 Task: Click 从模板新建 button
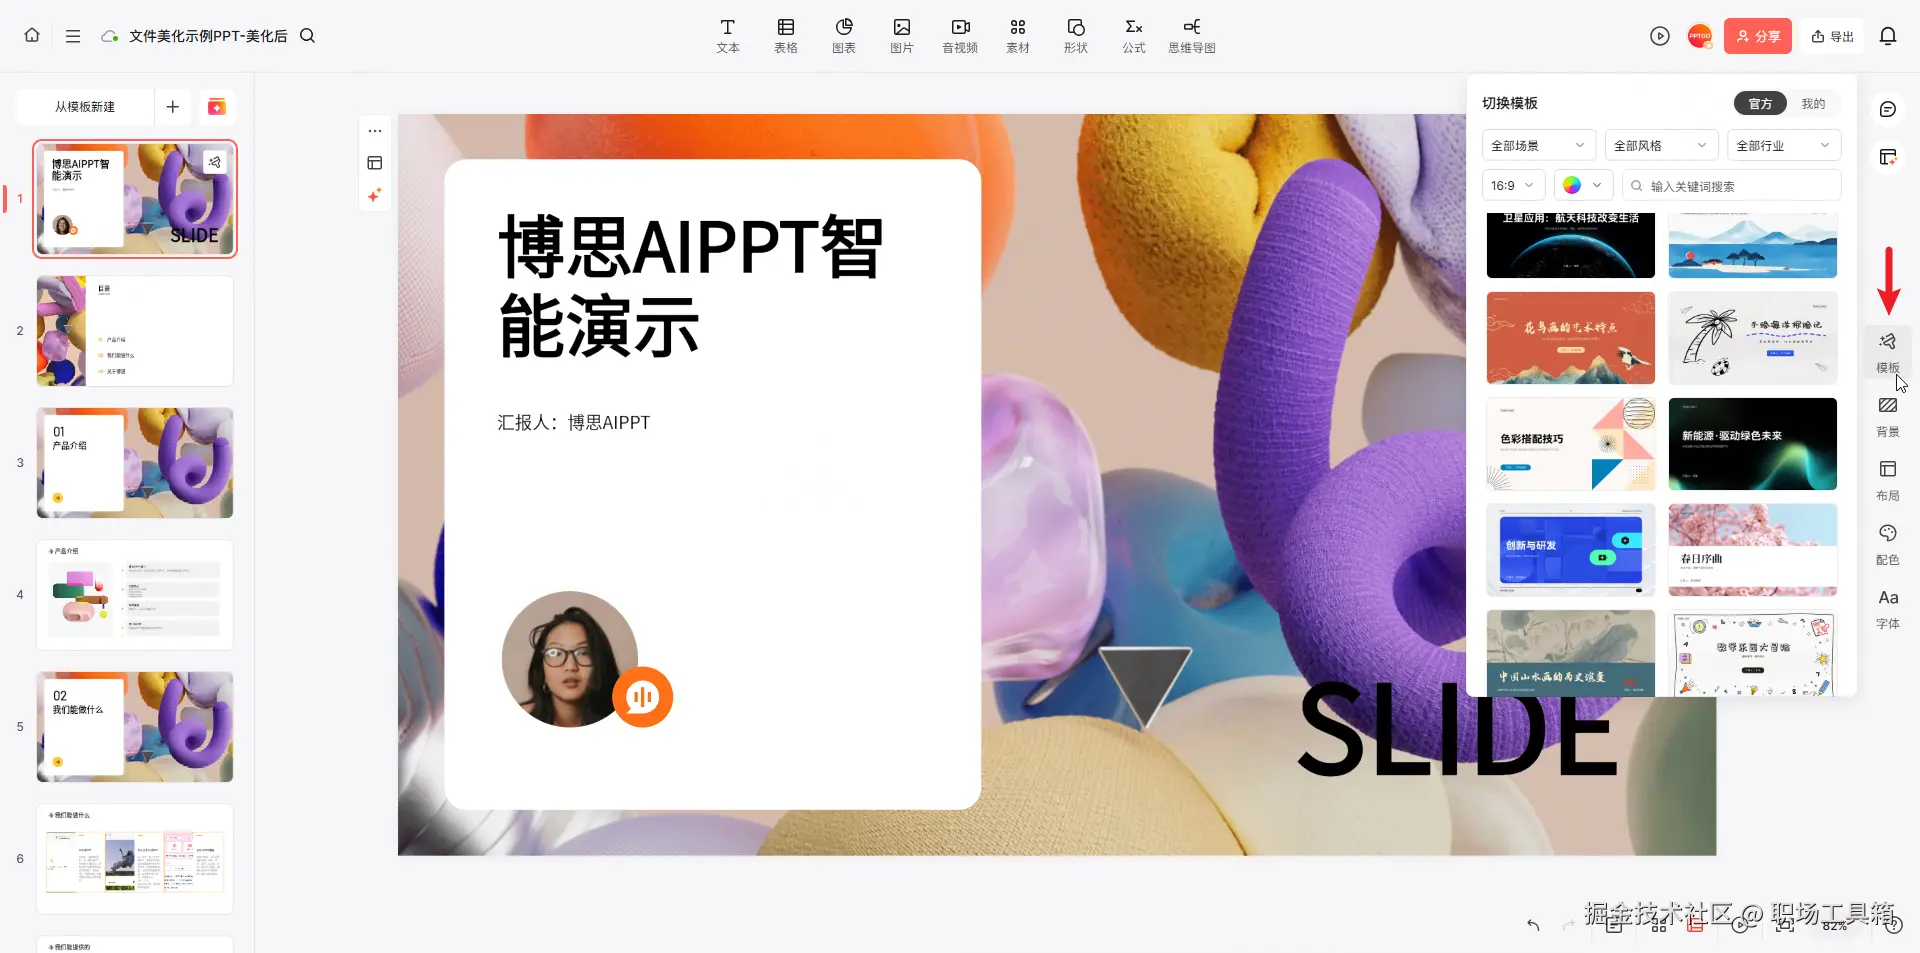tap(85, 107)
